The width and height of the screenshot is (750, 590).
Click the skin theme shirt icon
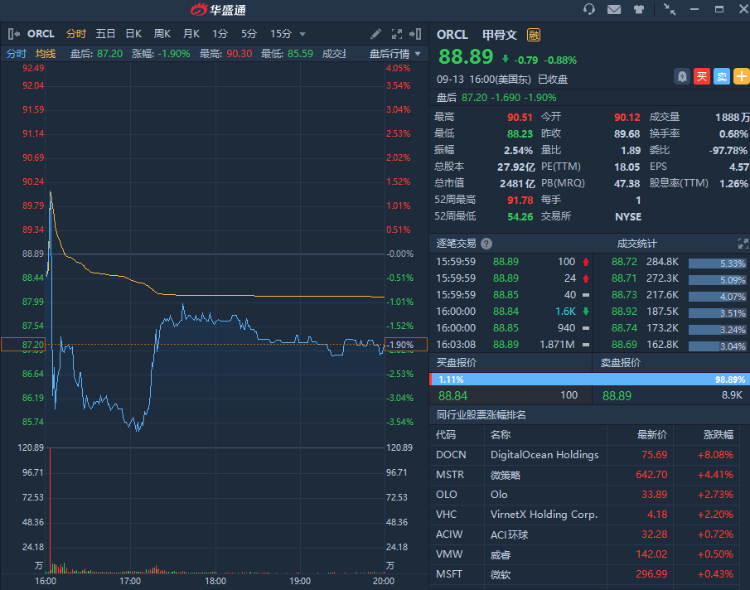click(638, 10)
